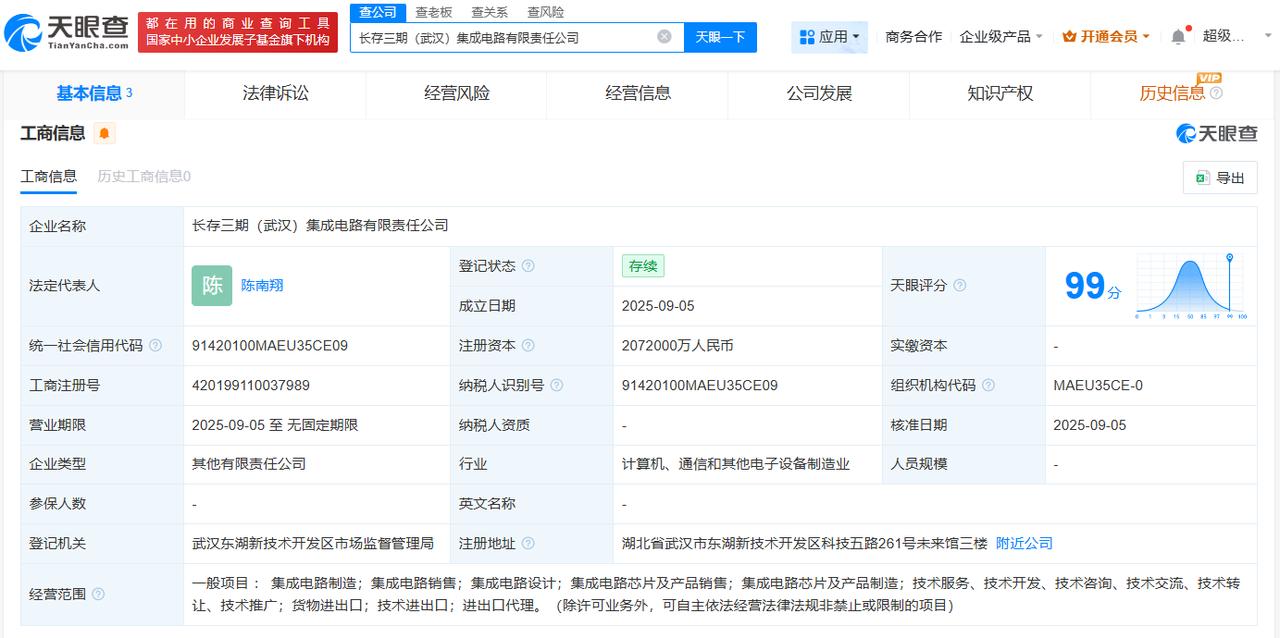Click credit code 91420100MAEU35CE09 under 统一社会信用代码
Image resolution: width=1280 pixels, height=638 pixels.
[270, 345]
